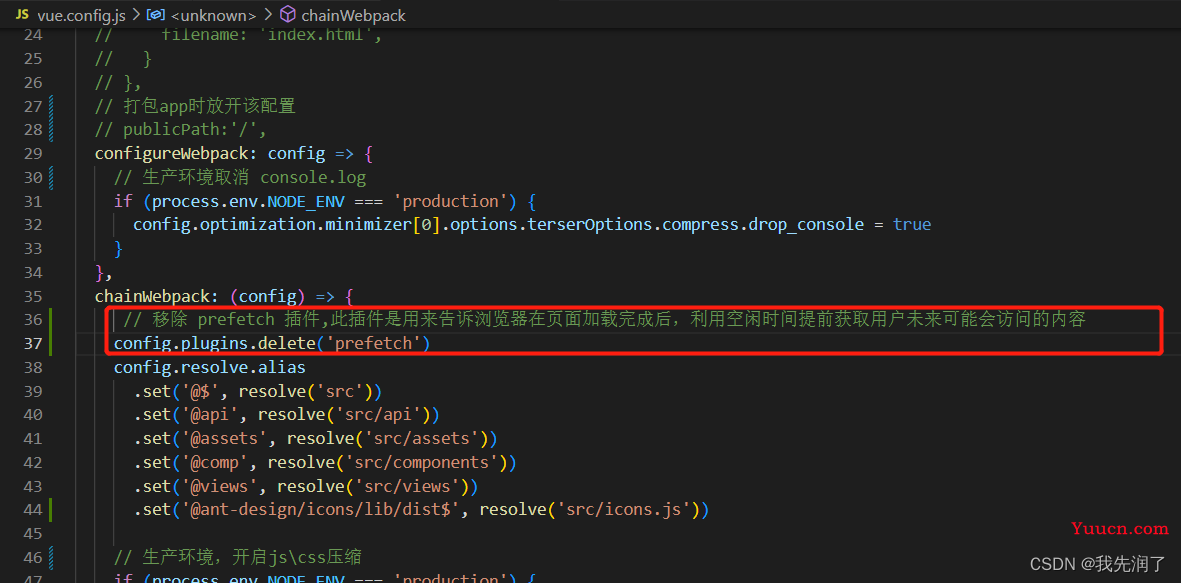
Task: Click line number 44 in gutter
Action: click(x=33, y=510)
